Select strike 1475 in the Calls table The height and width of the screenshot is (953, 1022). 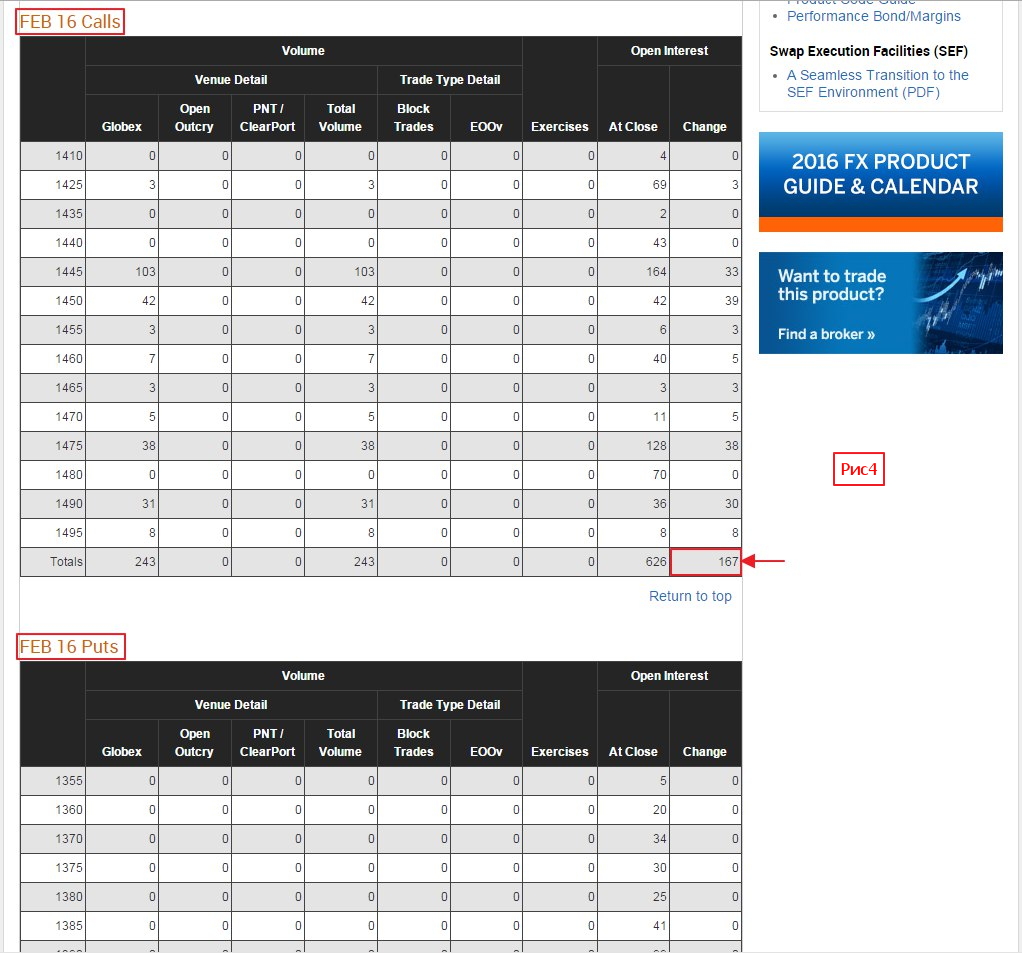(x=69, y=446)
